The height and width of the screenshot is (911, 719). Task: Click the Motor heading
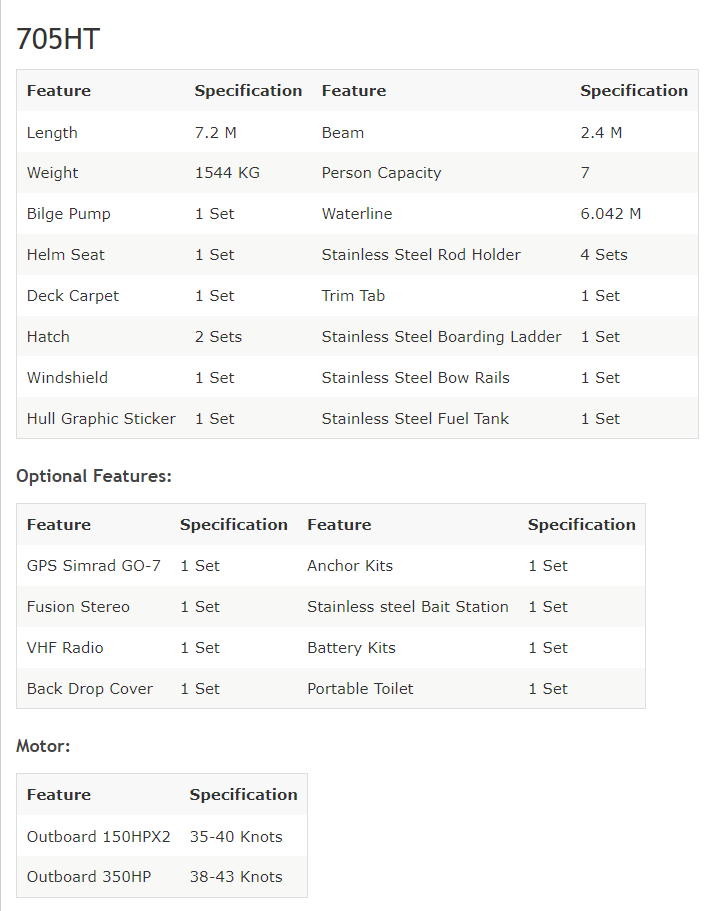43,746
